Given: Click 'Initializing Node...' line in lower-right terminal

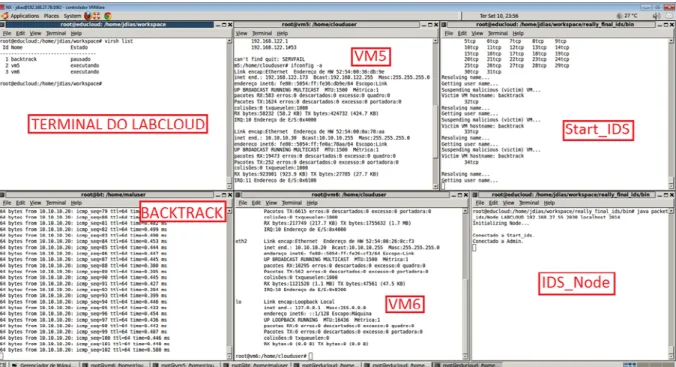Looking at the screenshot, I should (x=501, y=223).
